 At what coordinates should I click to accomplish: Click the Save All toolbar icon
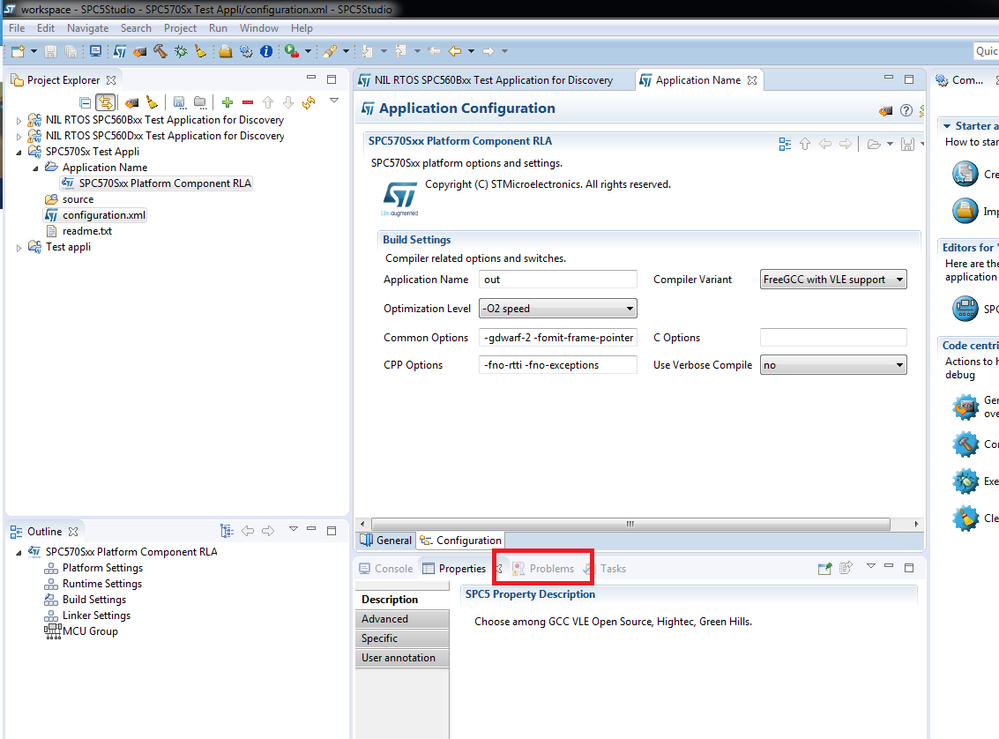point(71,52)
